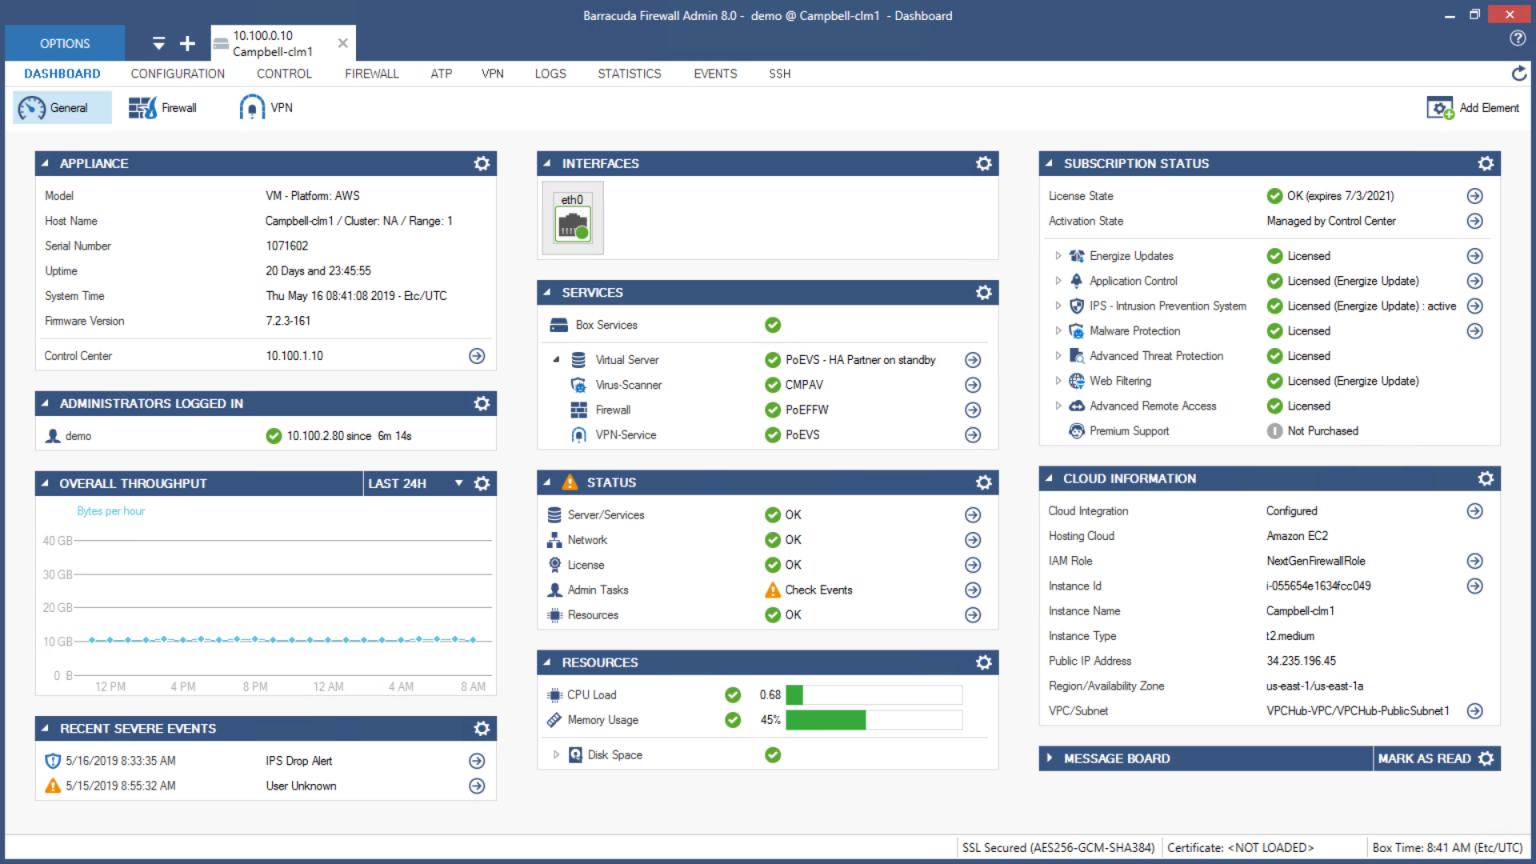
Task: Open the Options menu
Action: [x=64, y=43]
